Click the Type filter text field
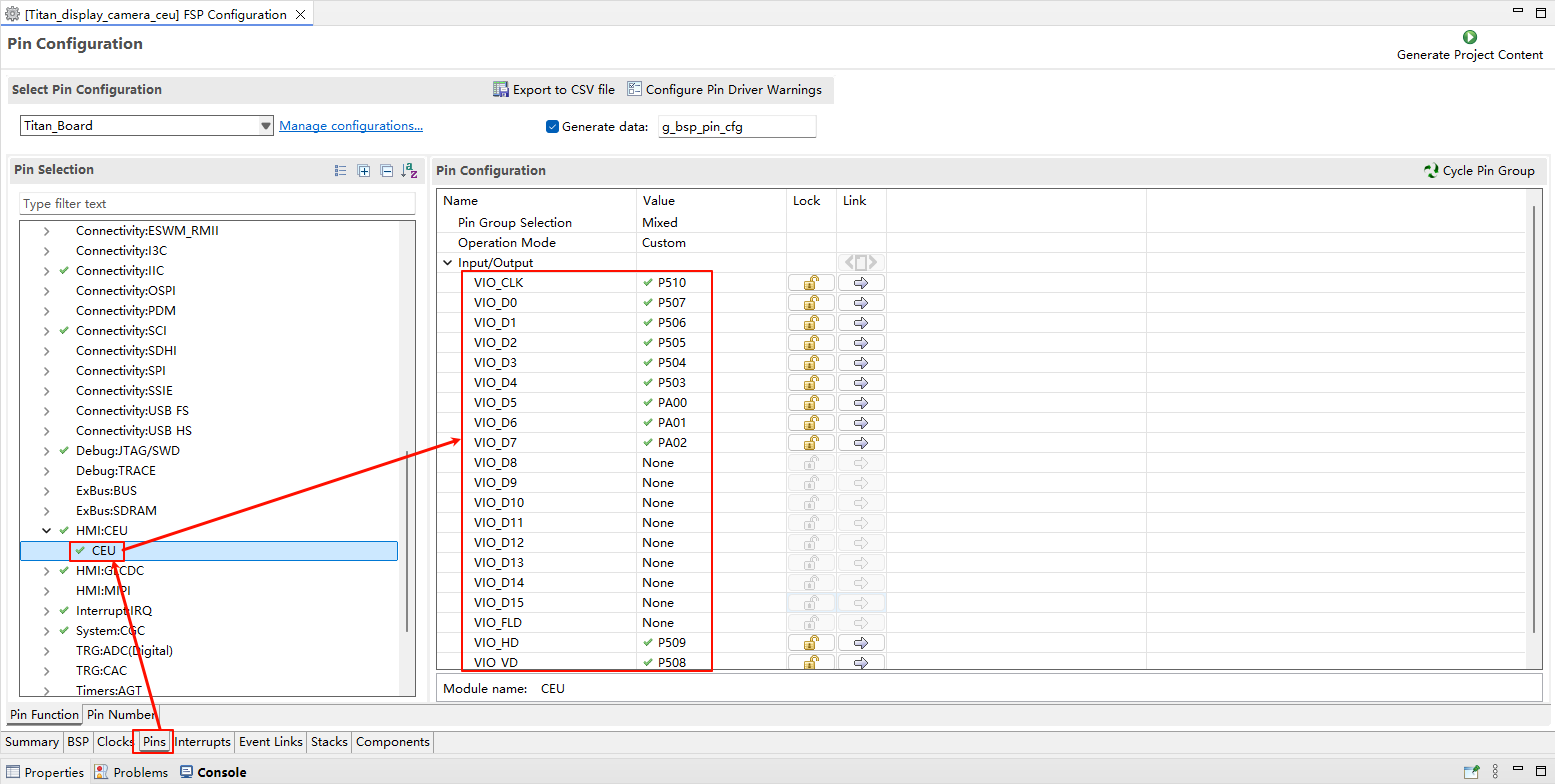Screen dimensions: 1555x784 (x=217, y=204)
